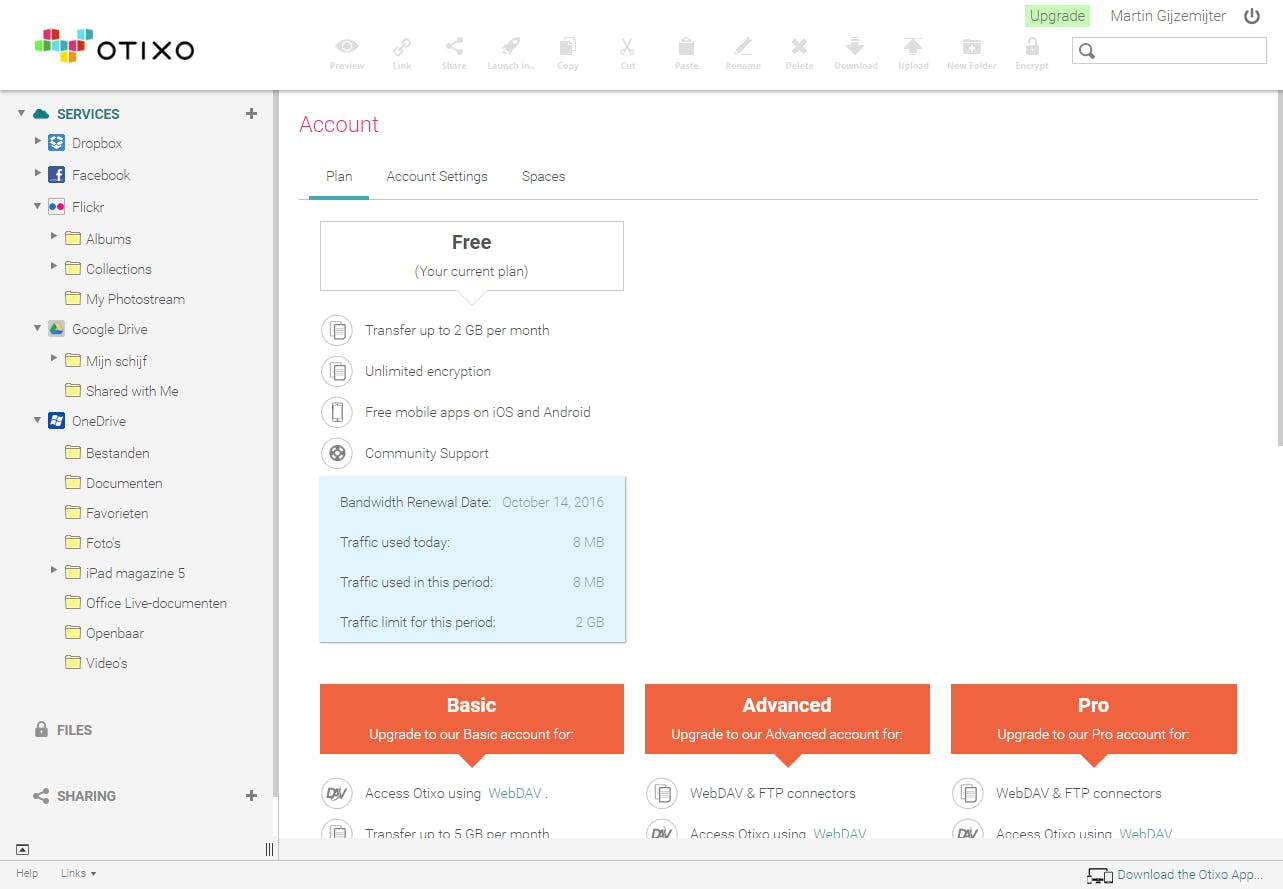
Task: Collapse the Google Drive tree node arrow
Action: 38,328
